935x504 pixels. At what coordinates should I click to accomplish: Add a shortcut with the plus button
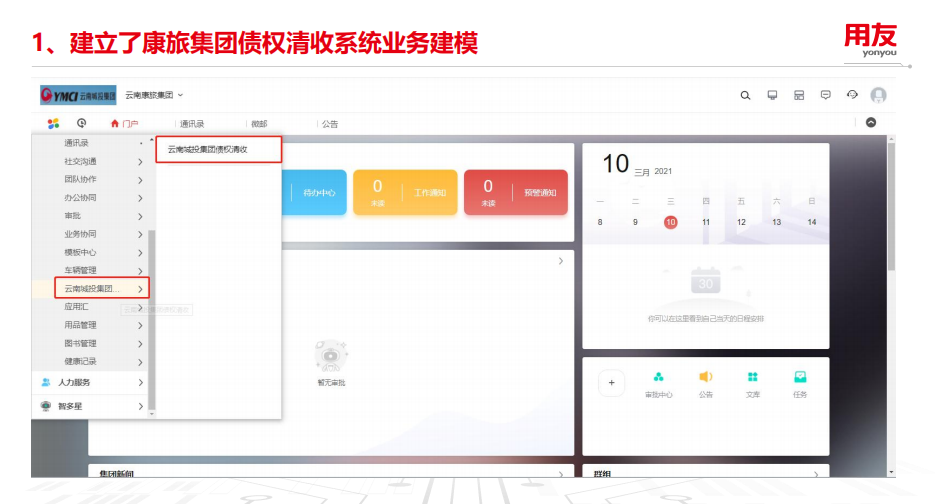click(x=611, y=383)
